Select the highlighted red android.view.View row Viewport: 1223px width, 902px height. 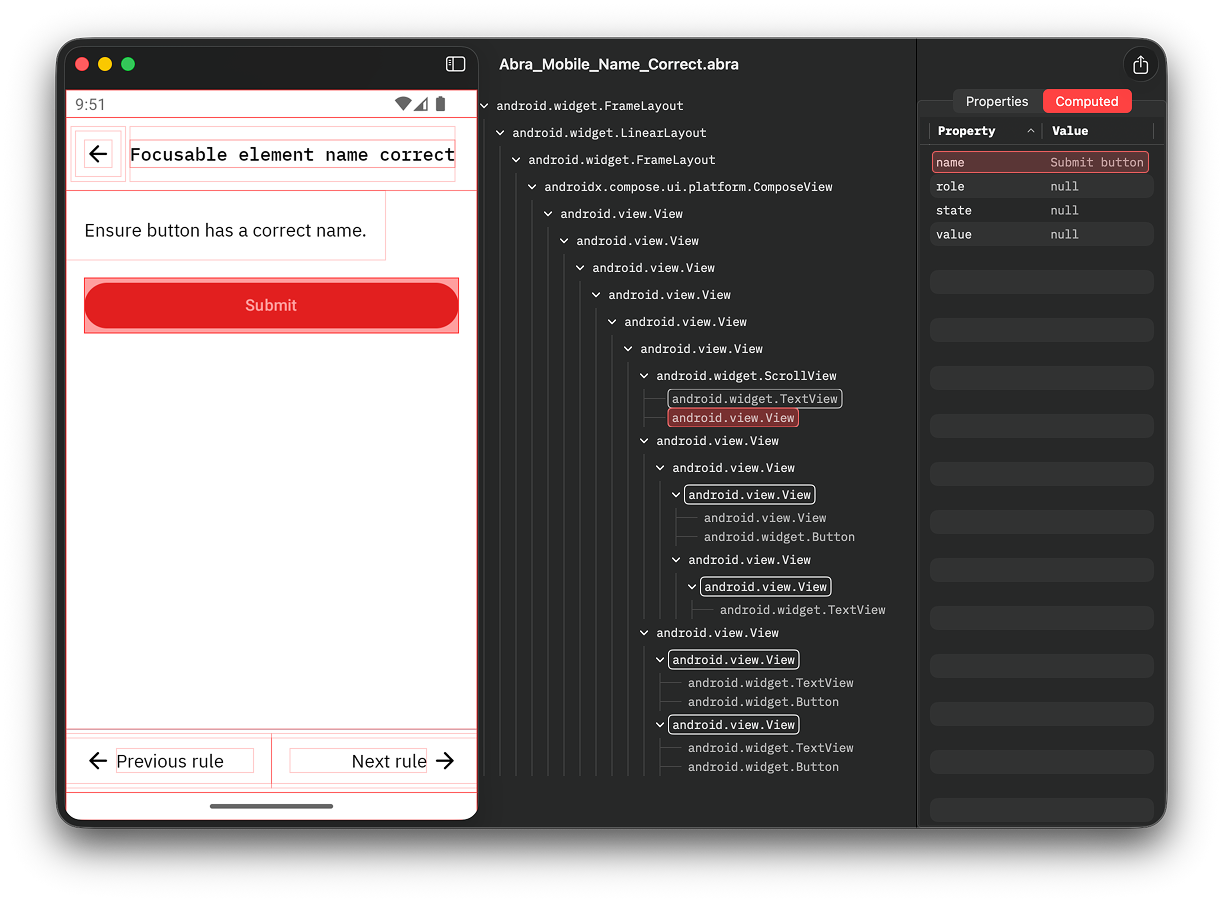[x=733, y=418]
